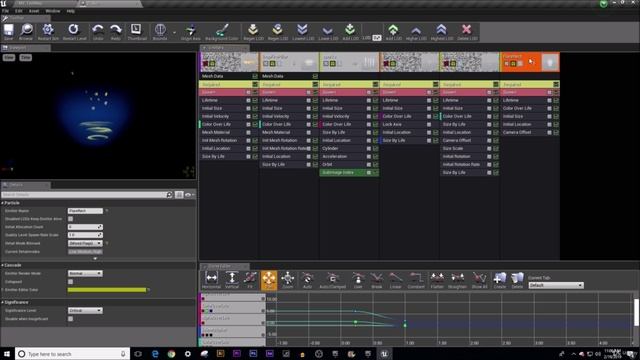Click the Redo icon in Cascade toolbar

click(116, 31)
